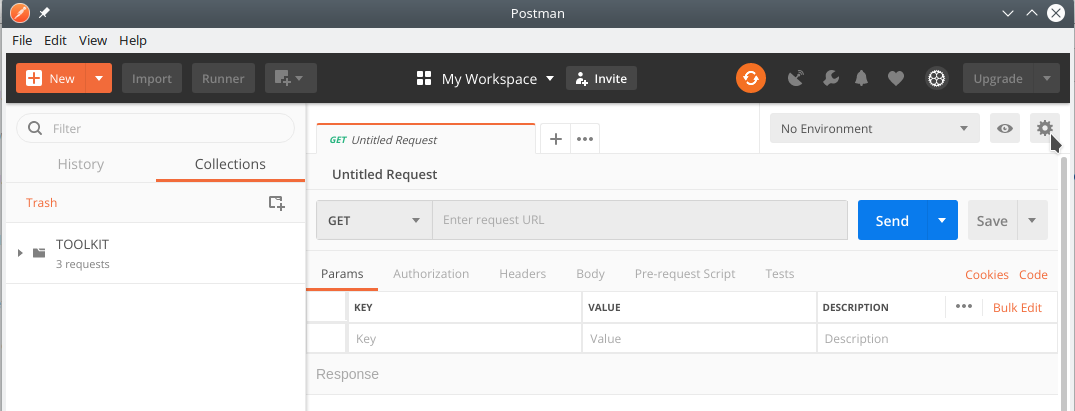Click the orange New button
The width and height of the screenshot is (1075, 411).
(51, 79)
